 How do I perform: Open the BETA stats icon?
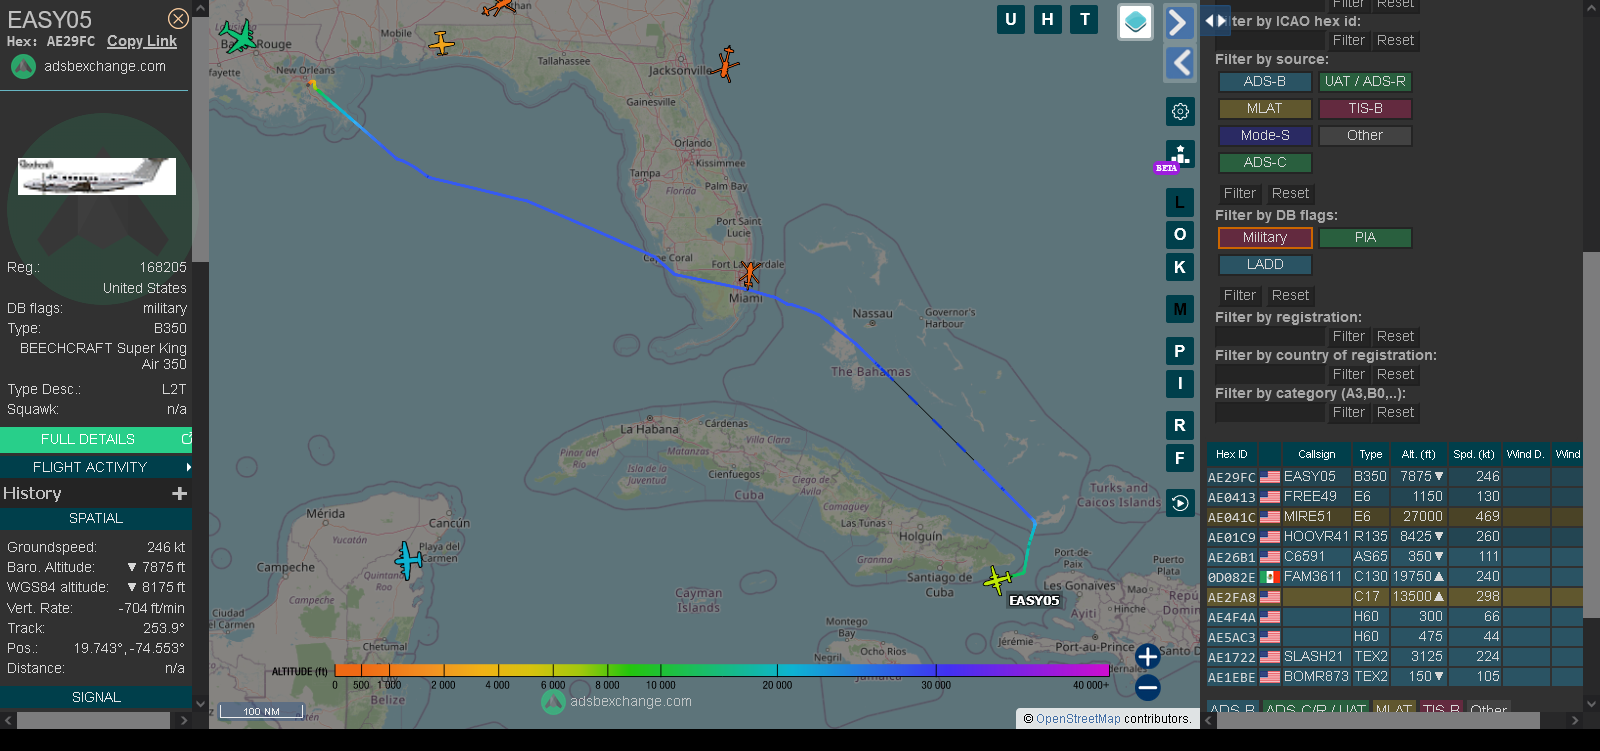1180,155
